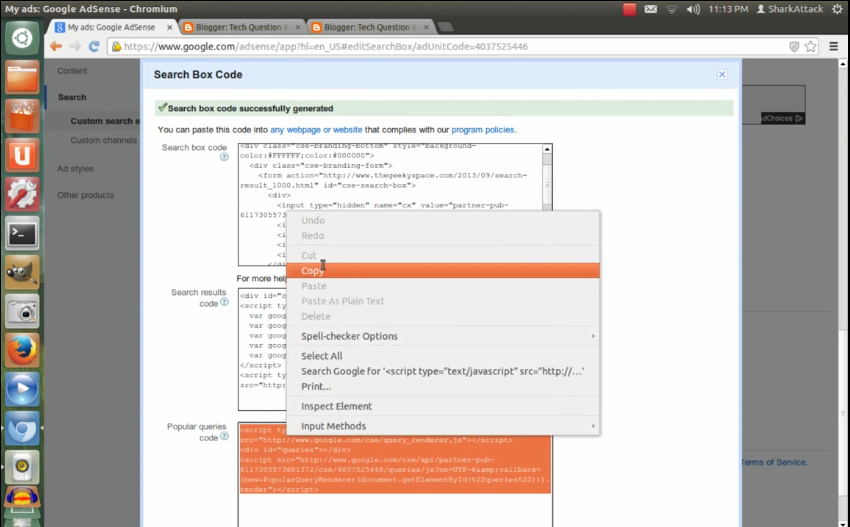Launch Ubuntu Software Center from dock

coord(22,117)
